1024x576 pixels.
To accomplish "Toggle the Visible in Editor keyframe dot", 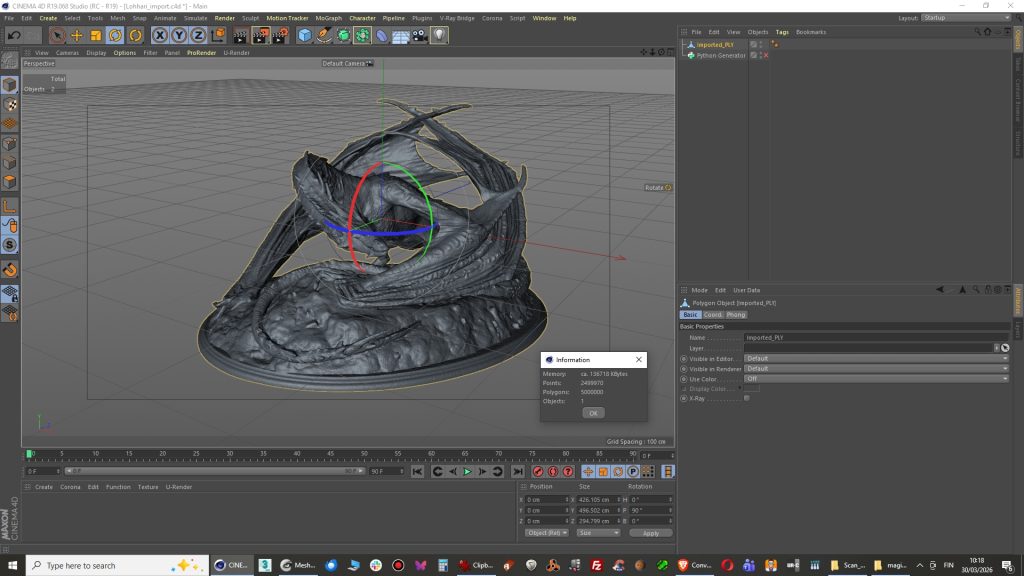I will click(x=684, y=358).
